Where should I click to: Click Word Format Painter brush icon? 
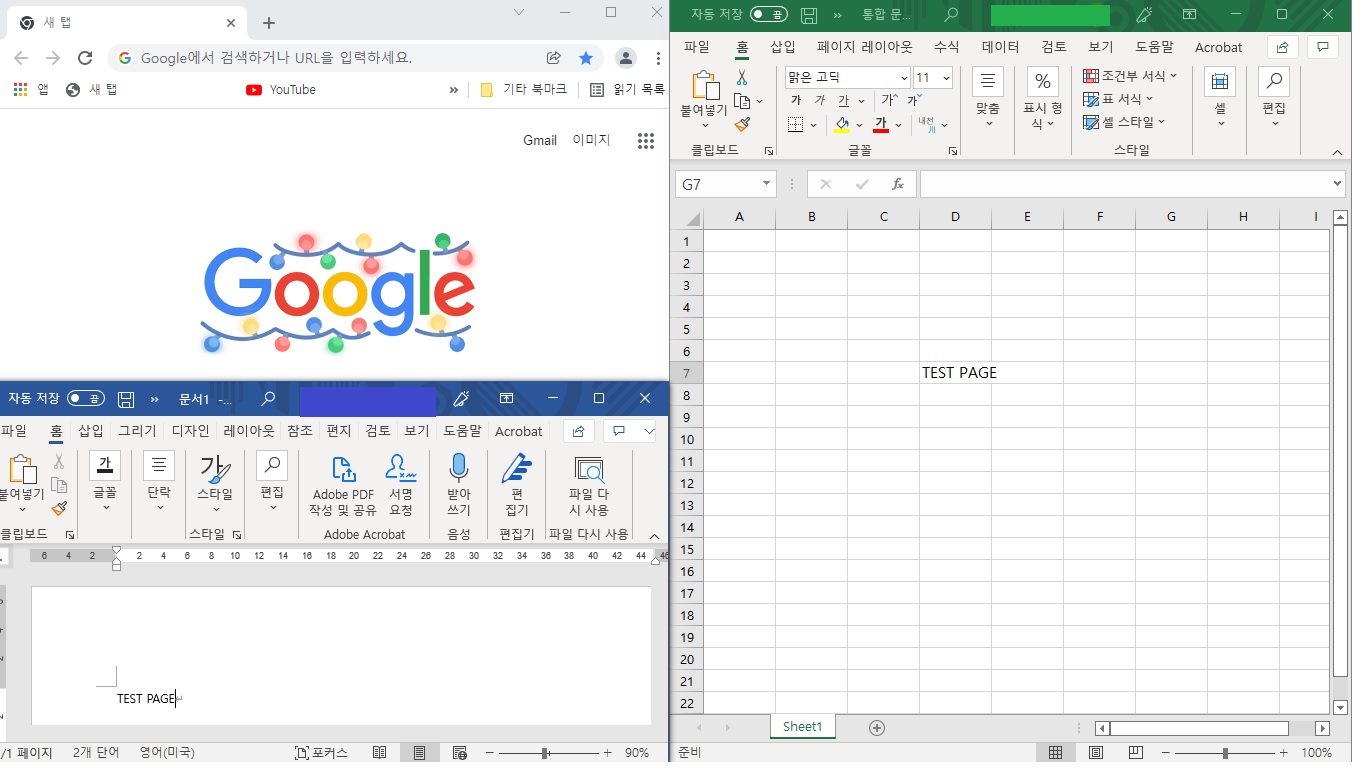[x=59, y=508]
